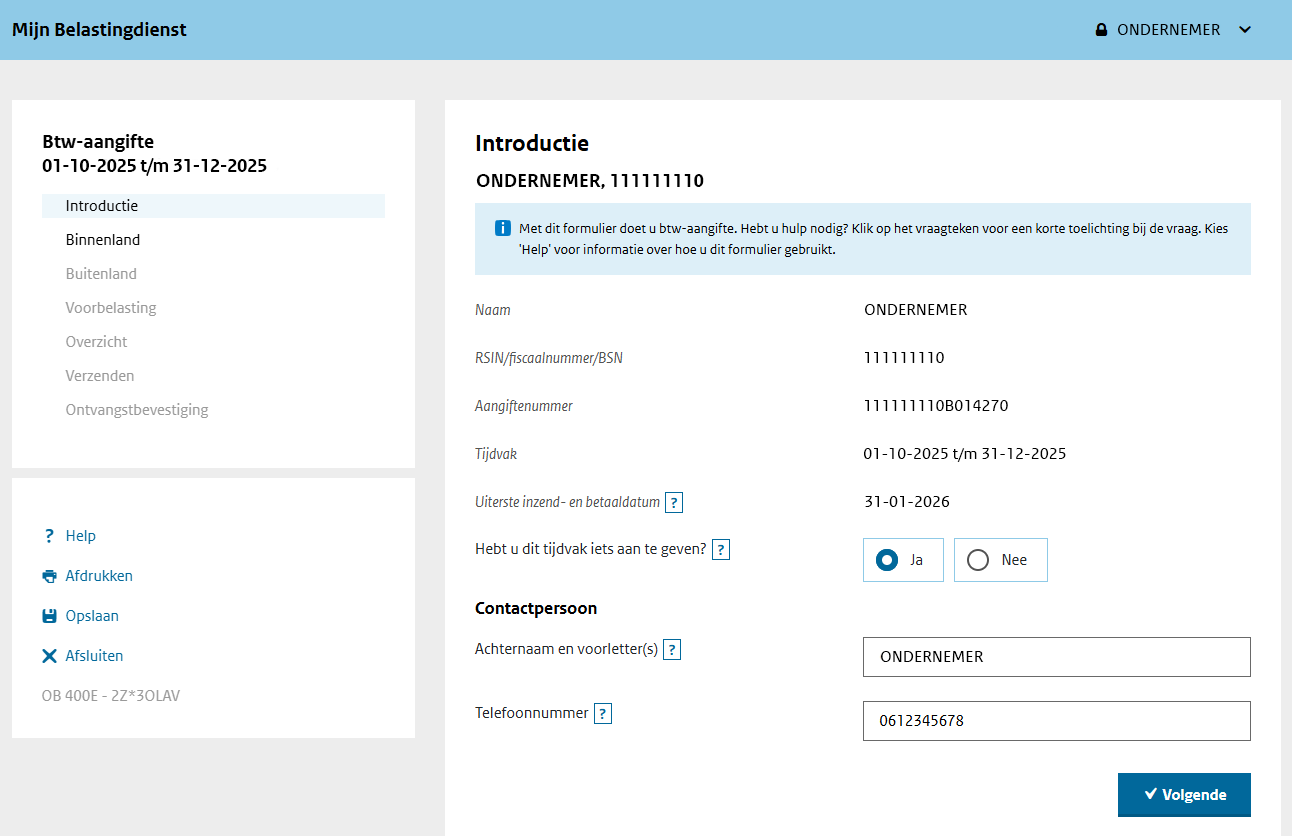The image size is (1292, 836).
Task: Click the Mijn Belastingdienst header title
Action: (x=99, y=29)
